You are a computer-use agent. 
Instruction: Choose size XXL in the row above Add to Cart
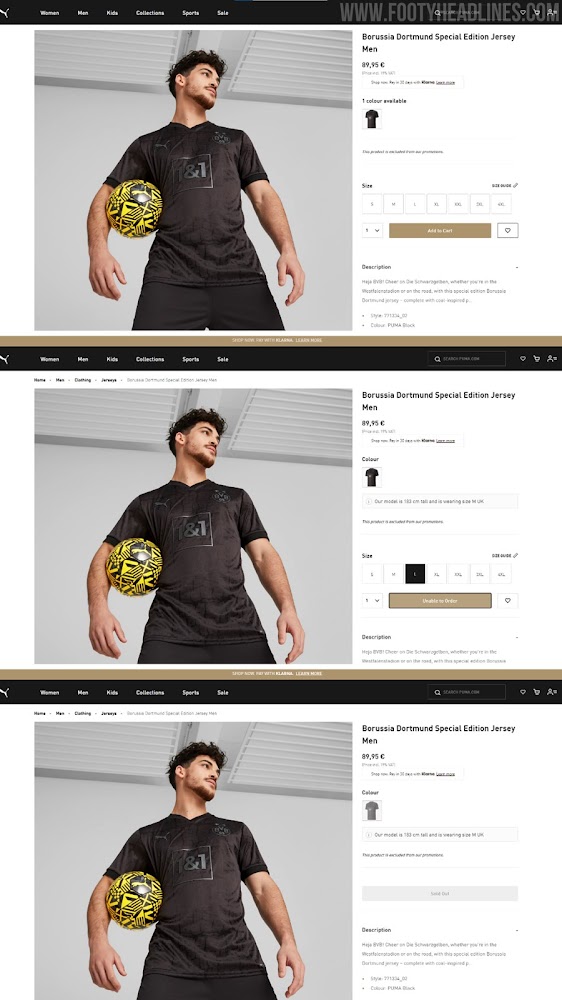point(458,203)
